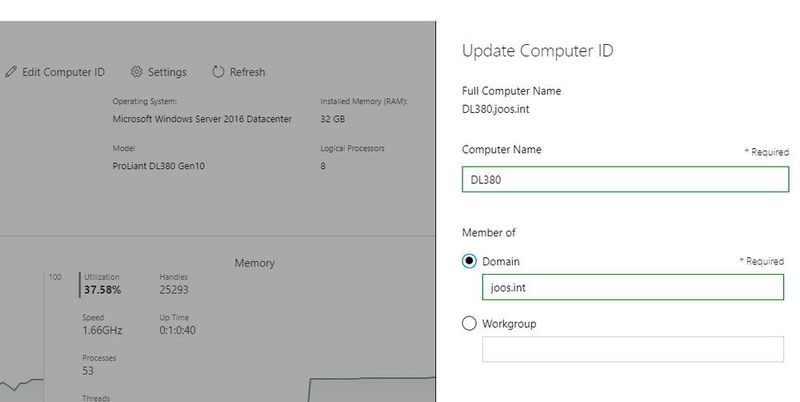800x402 pixels.
Task: Click the Up Time value 0:1:0:40
Action: click(178, 331)
